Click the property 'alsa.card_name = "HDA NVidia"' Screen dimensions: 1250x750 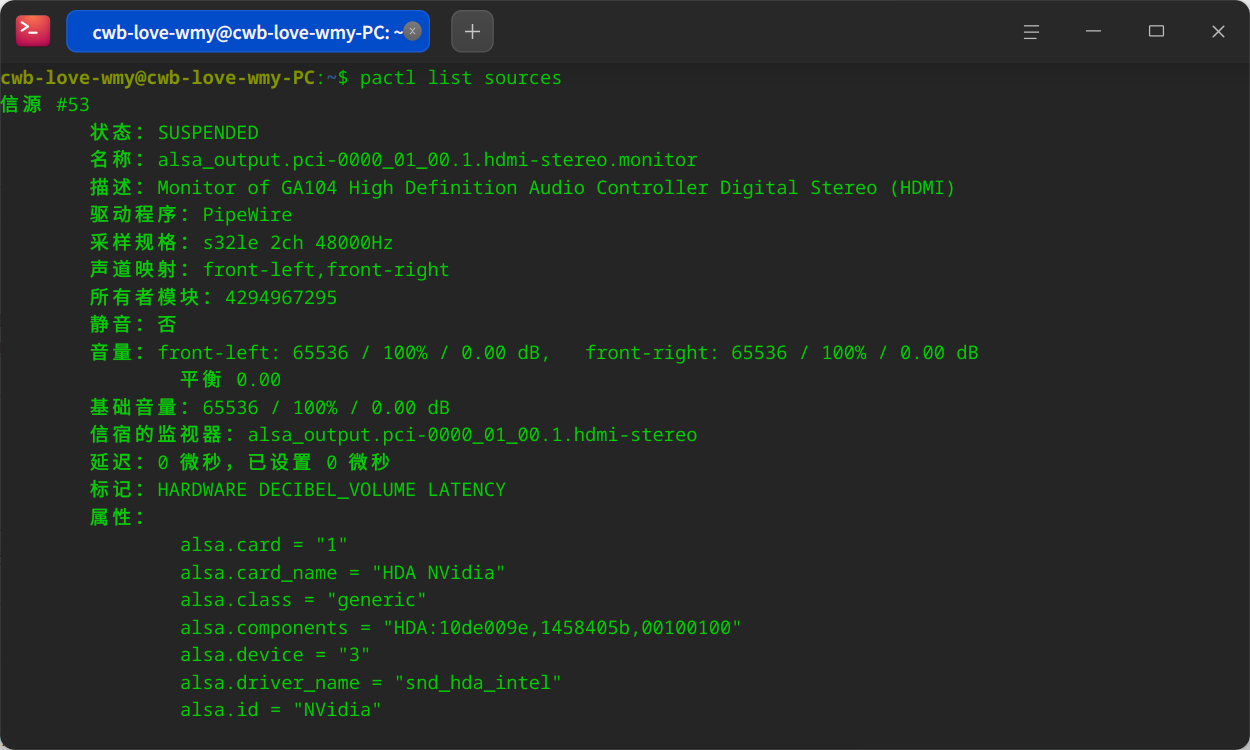[343, 573]
